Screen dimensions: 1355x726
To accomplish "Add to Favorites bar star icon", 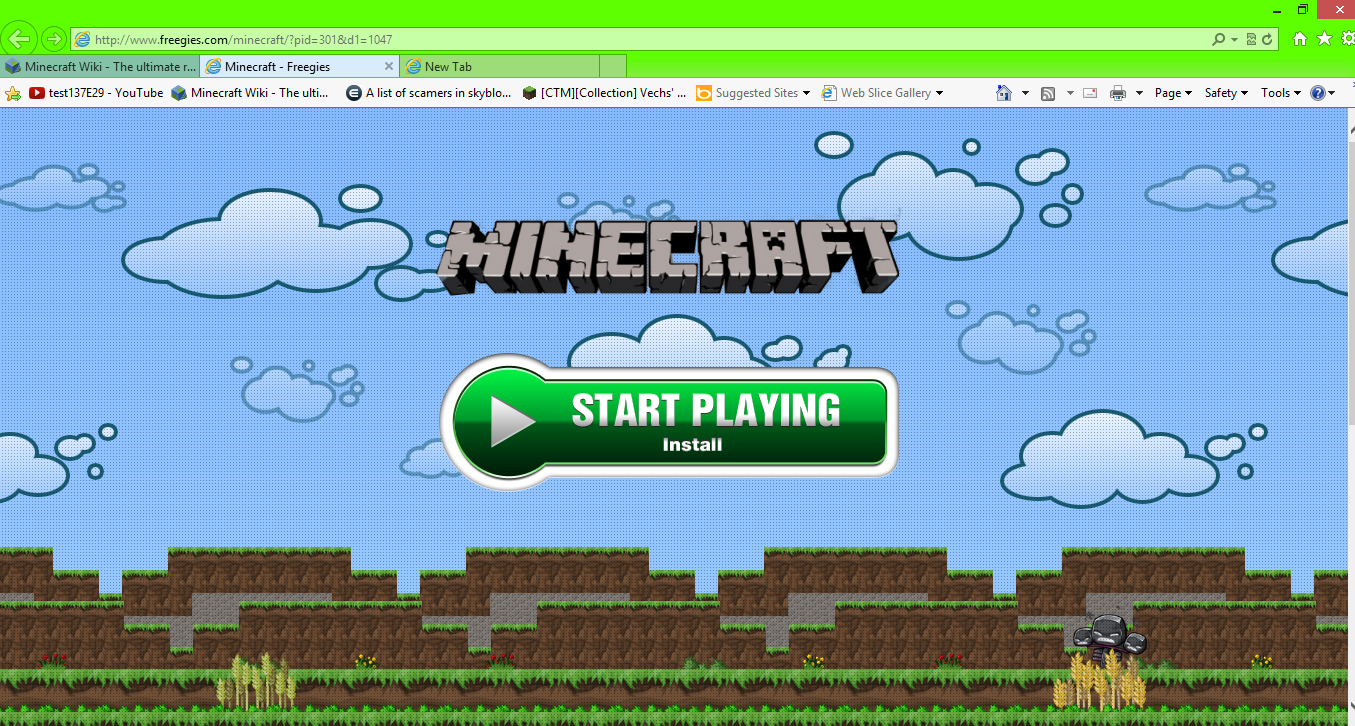I will tap(13, 93).
